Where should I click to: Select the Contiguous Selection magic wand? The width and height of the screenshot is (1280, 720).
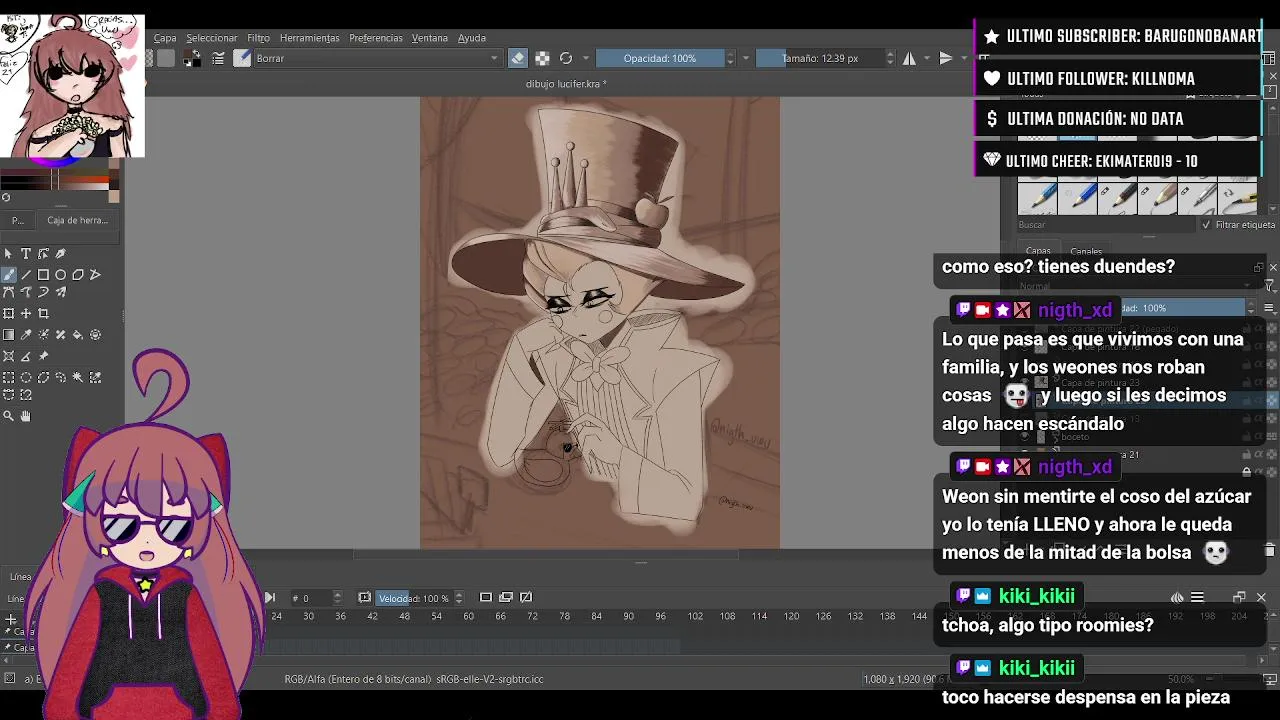pyautogui.click(x=78, y=378)
